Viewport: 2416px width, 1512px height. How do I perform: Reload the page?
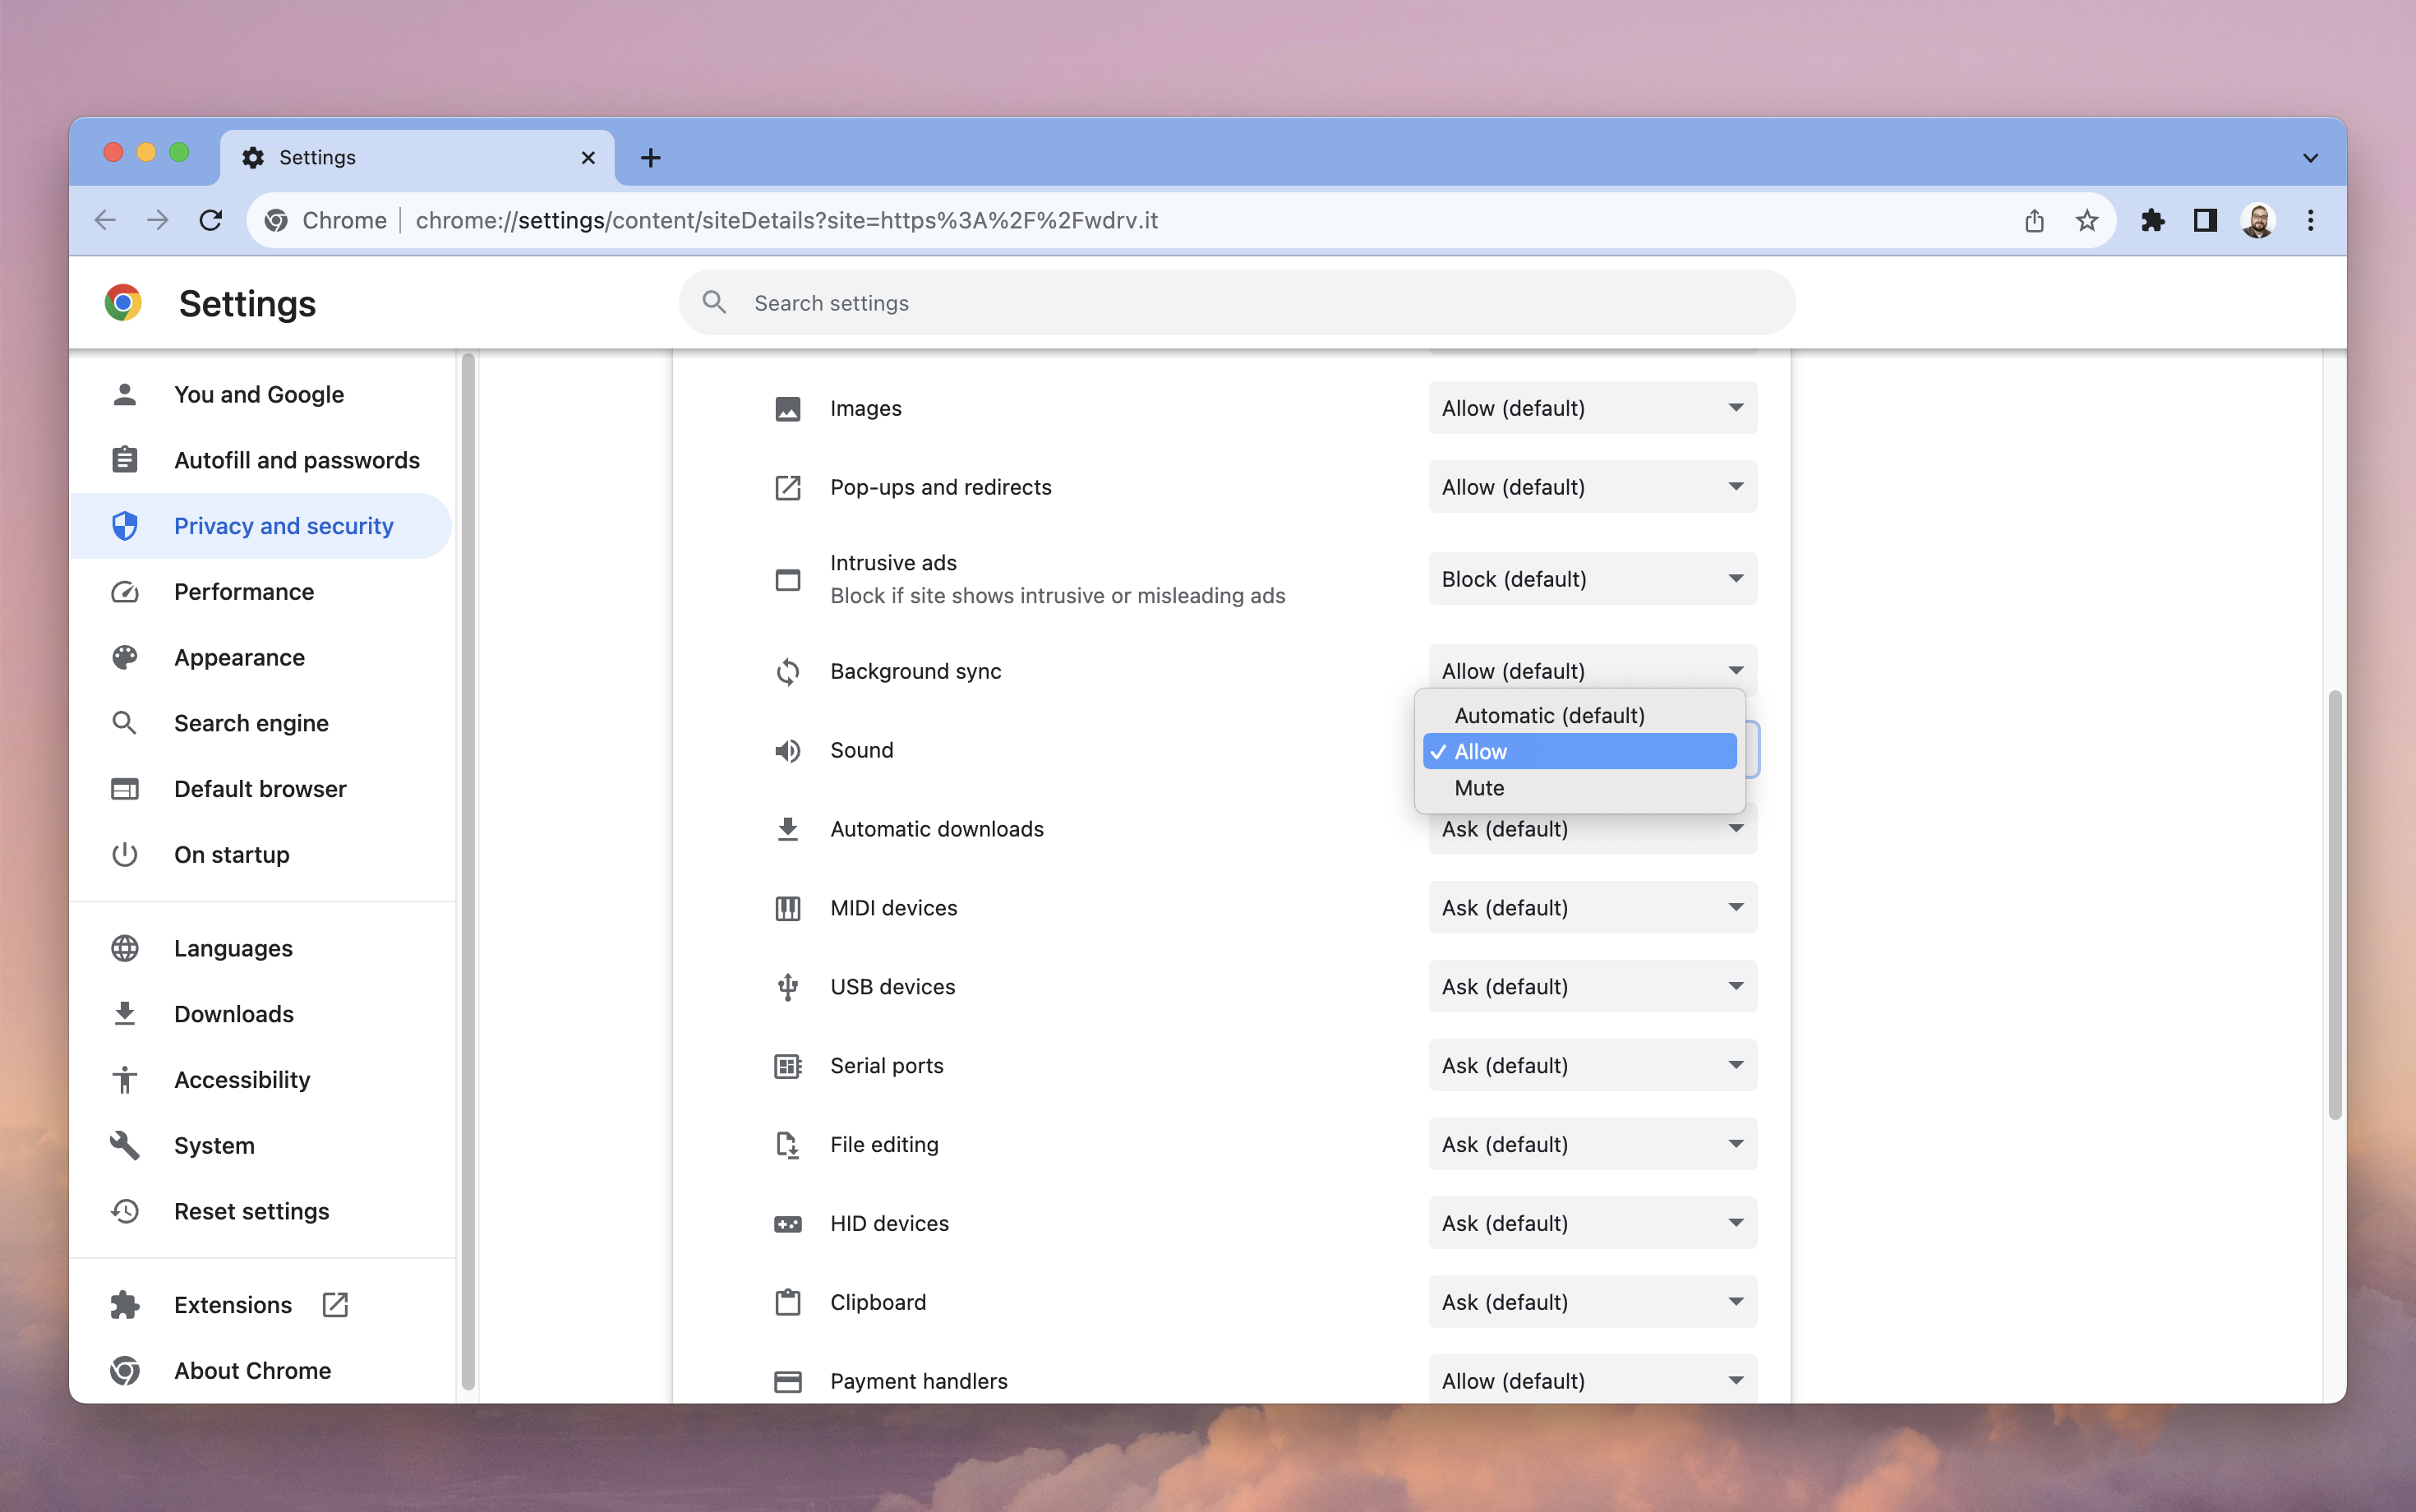[x=210, y=220]
